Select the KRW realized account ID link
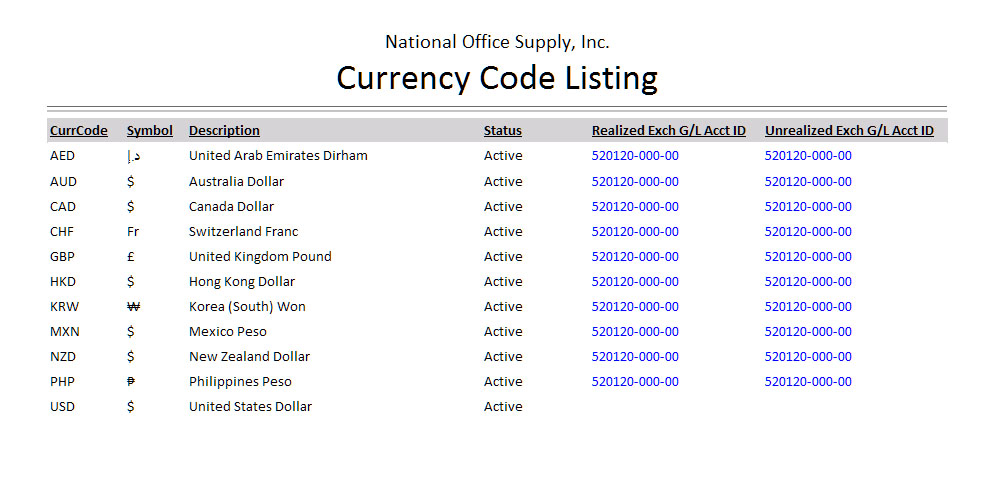986x492 pixels. (635, 307)
